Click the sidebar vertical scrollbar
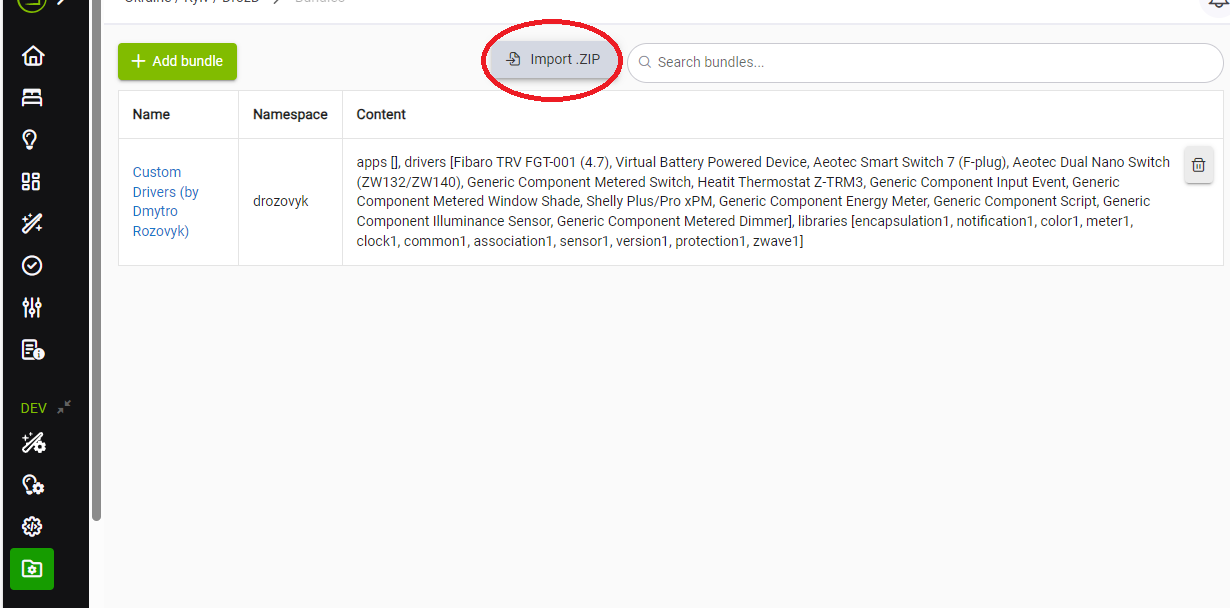 (x=97, y=260)
